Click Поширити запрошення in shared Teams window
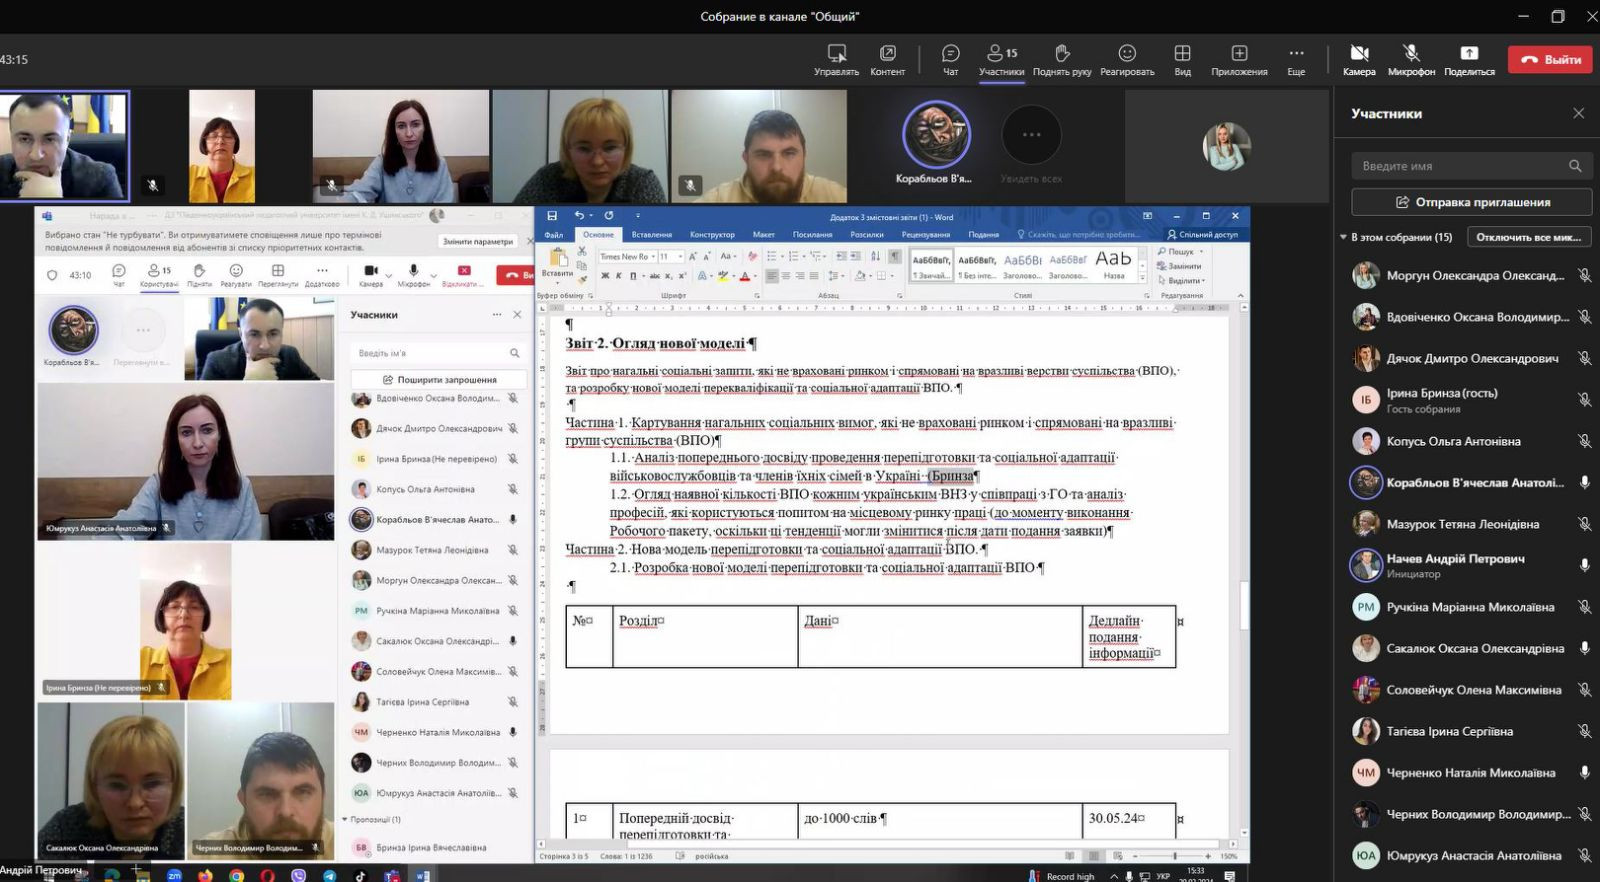The height and width of the screenshot is (882, 1600). click(x=439, y=380)
